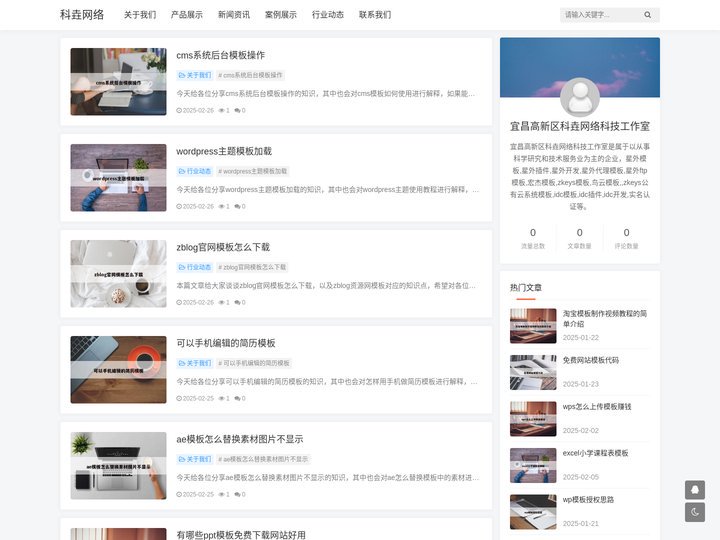
Task: Focus the keyword search field
Action: click(x=601, y=15)
